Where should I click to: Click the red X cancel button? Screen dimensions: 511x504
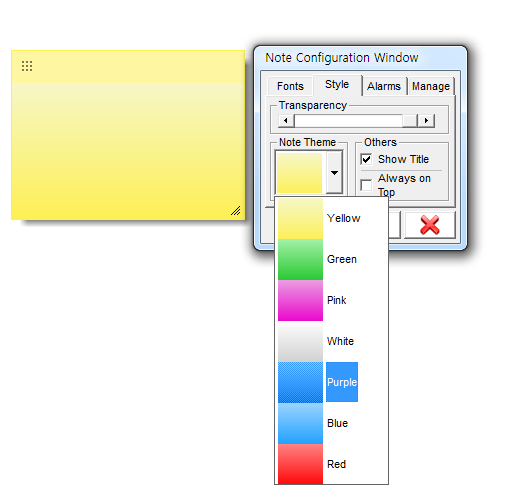(x=430, y=225)
